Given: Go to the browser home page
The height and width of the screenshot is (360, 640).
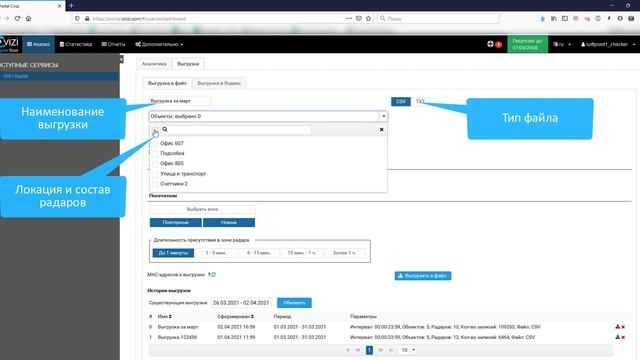Looking at the screenshot, I should click(x=29, y=18).
